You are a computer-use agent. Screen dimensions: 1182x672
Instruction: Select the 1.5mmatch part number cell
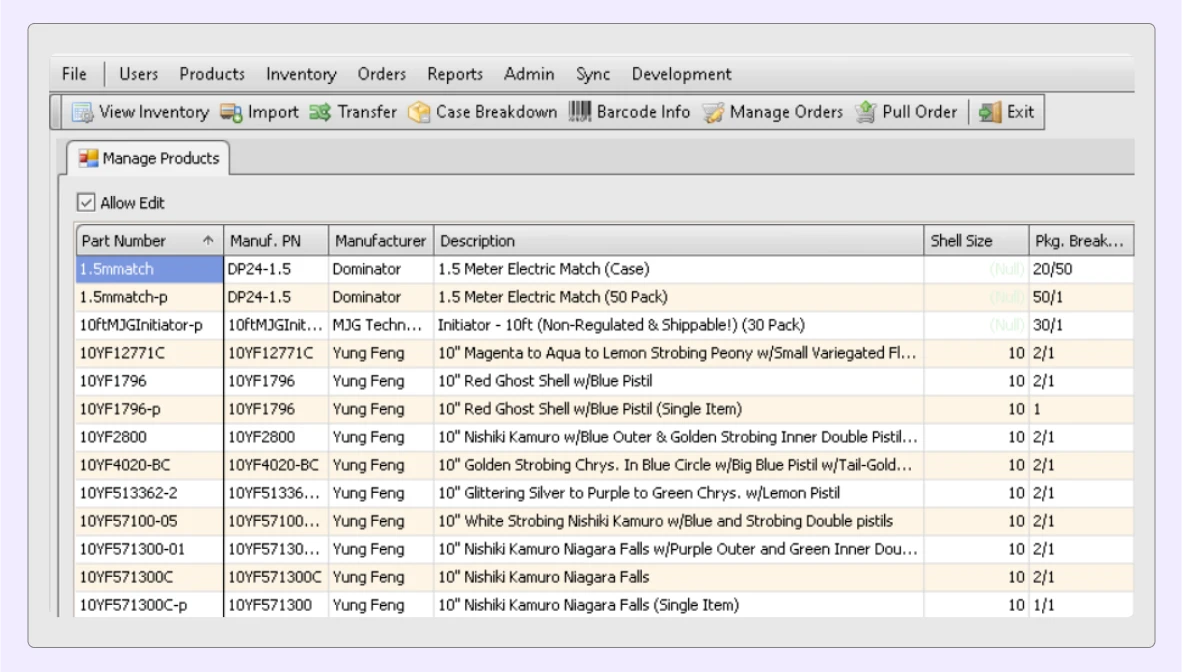pyautogui.click(x=149, y=269)
